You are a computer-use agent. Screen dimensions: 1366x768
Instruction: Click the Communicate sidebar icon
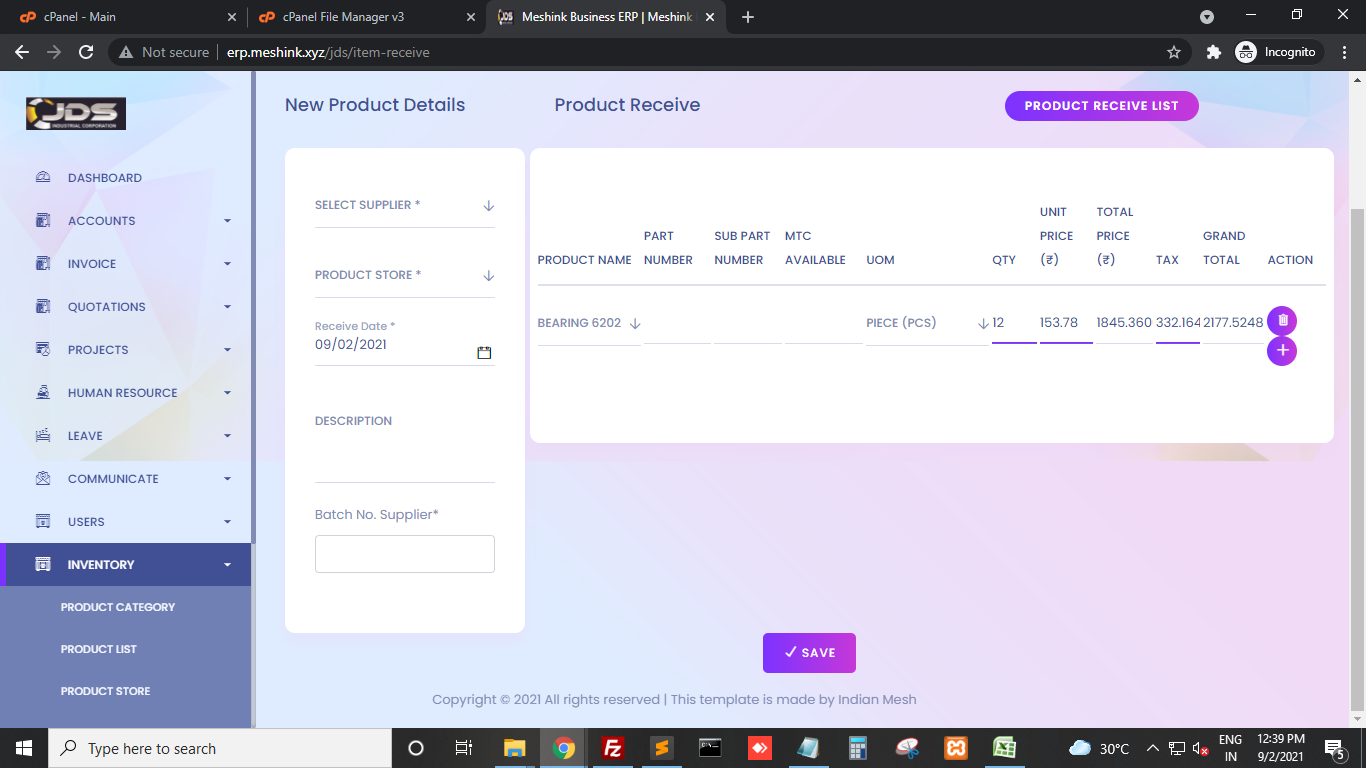click(43, 479)
